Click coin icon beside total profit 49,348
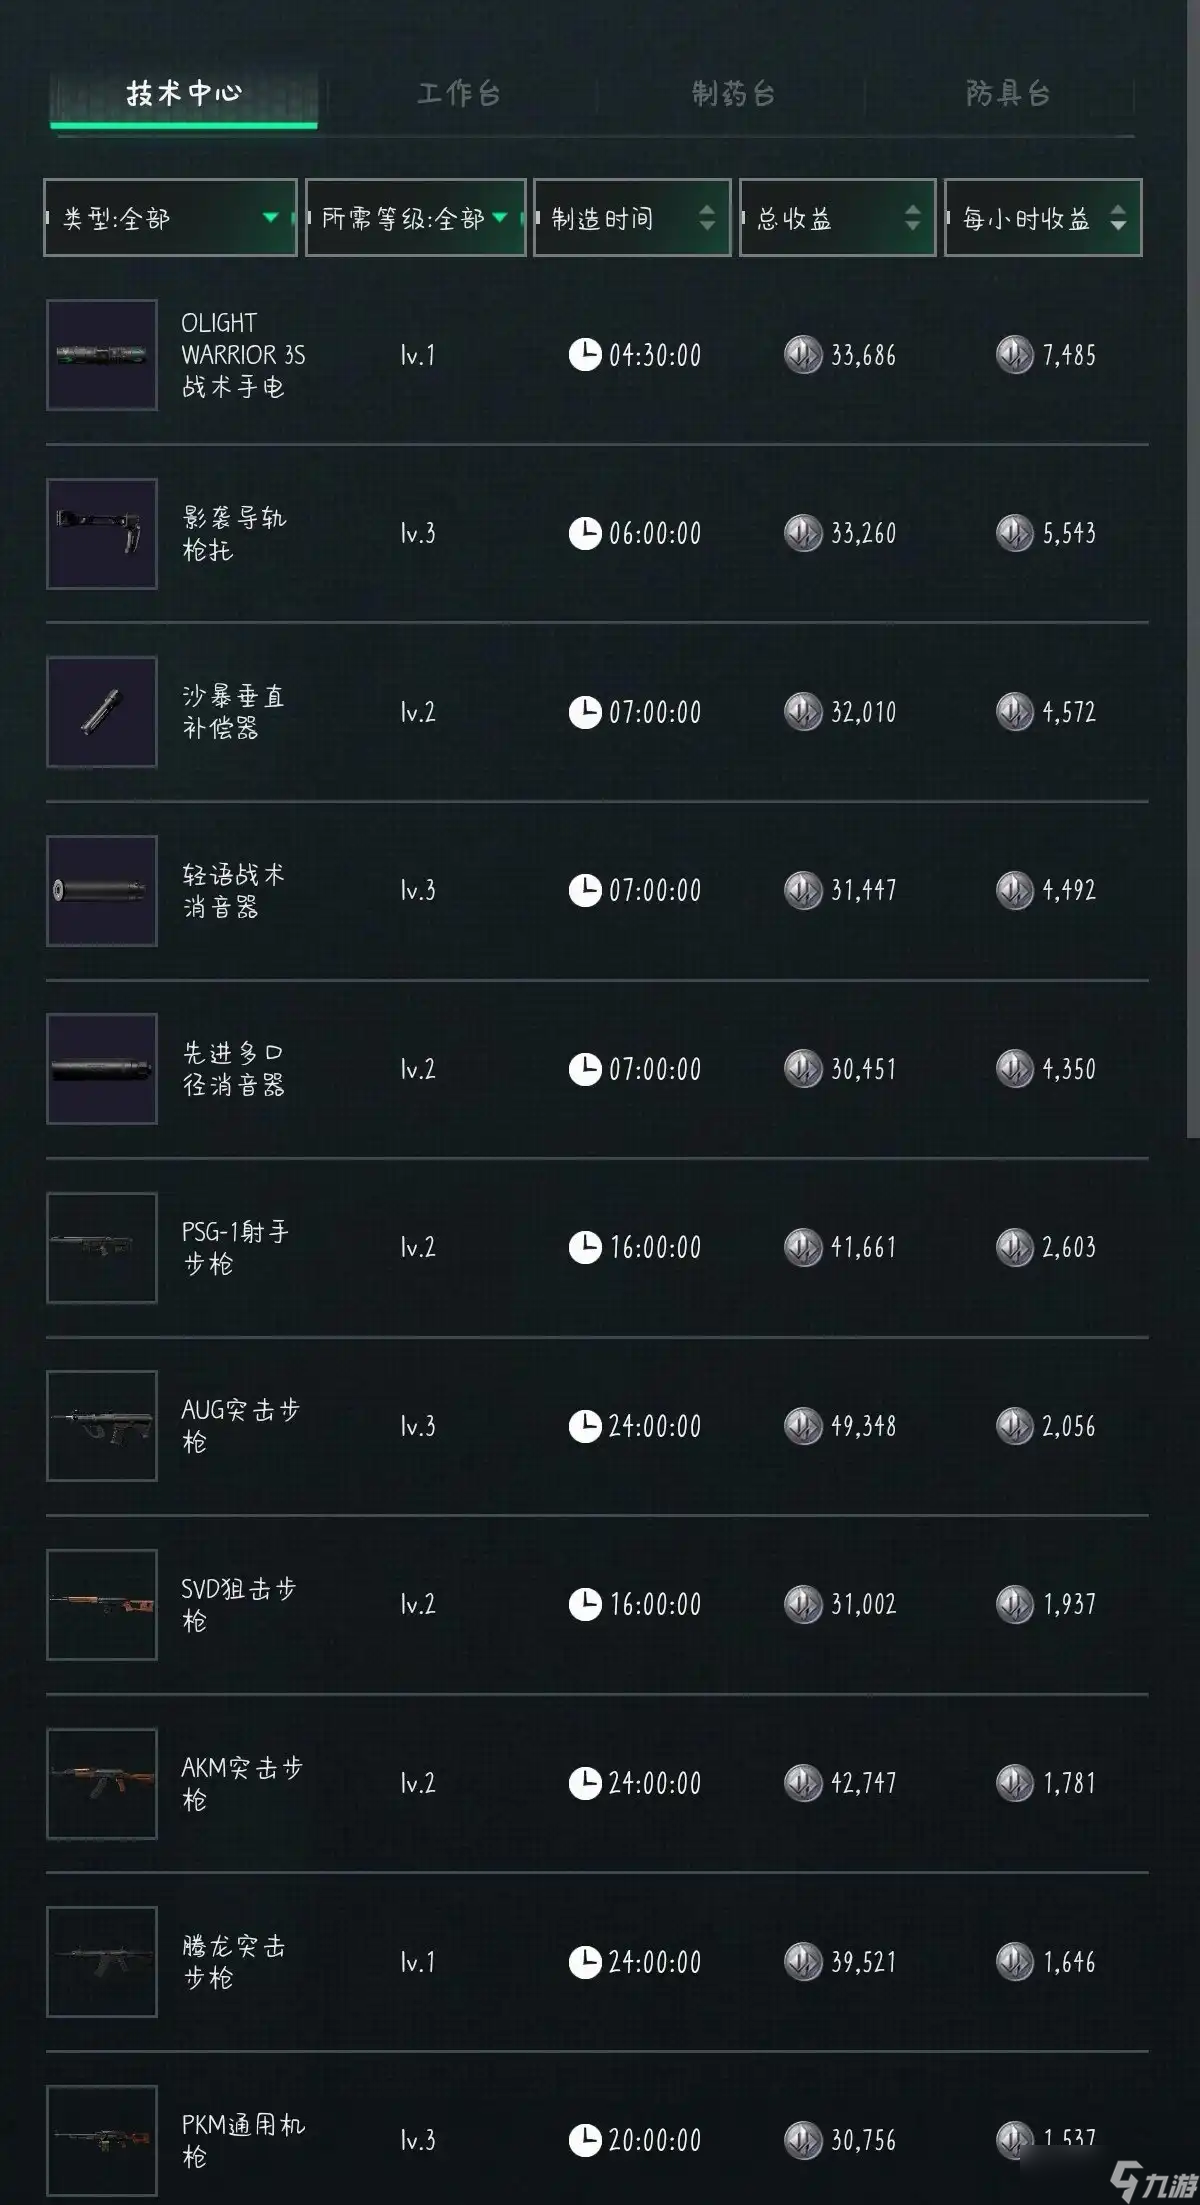 tap(803, 1426)
